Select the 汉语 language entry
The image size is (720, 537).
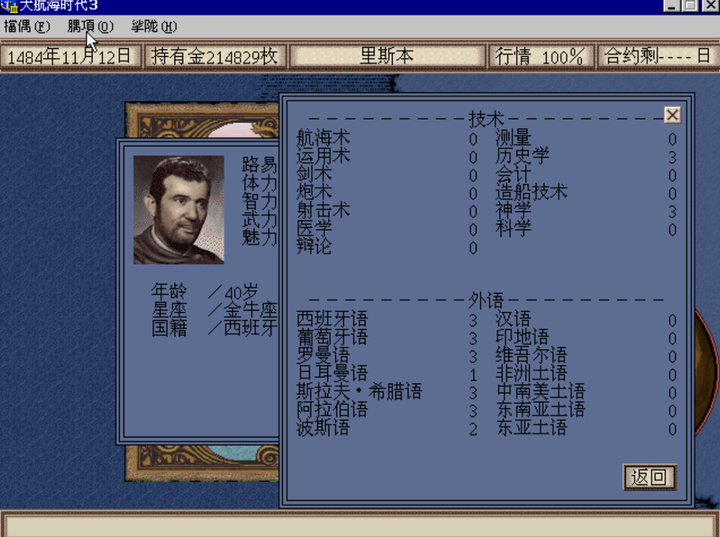(x=586, y=319)
